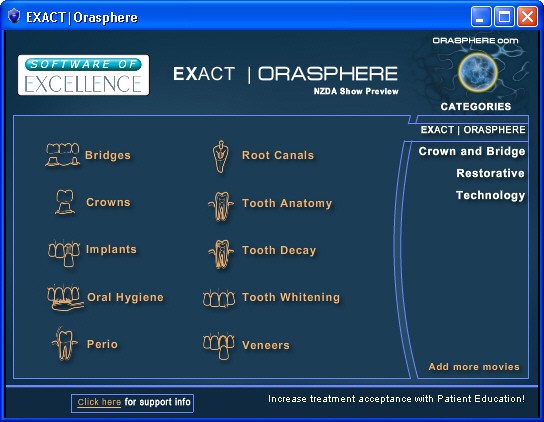Switch to the EXACT | ORASPHERE category tab
Image resolution: width=544 pixels, height=422 pixels.
(x=473, y=129)
